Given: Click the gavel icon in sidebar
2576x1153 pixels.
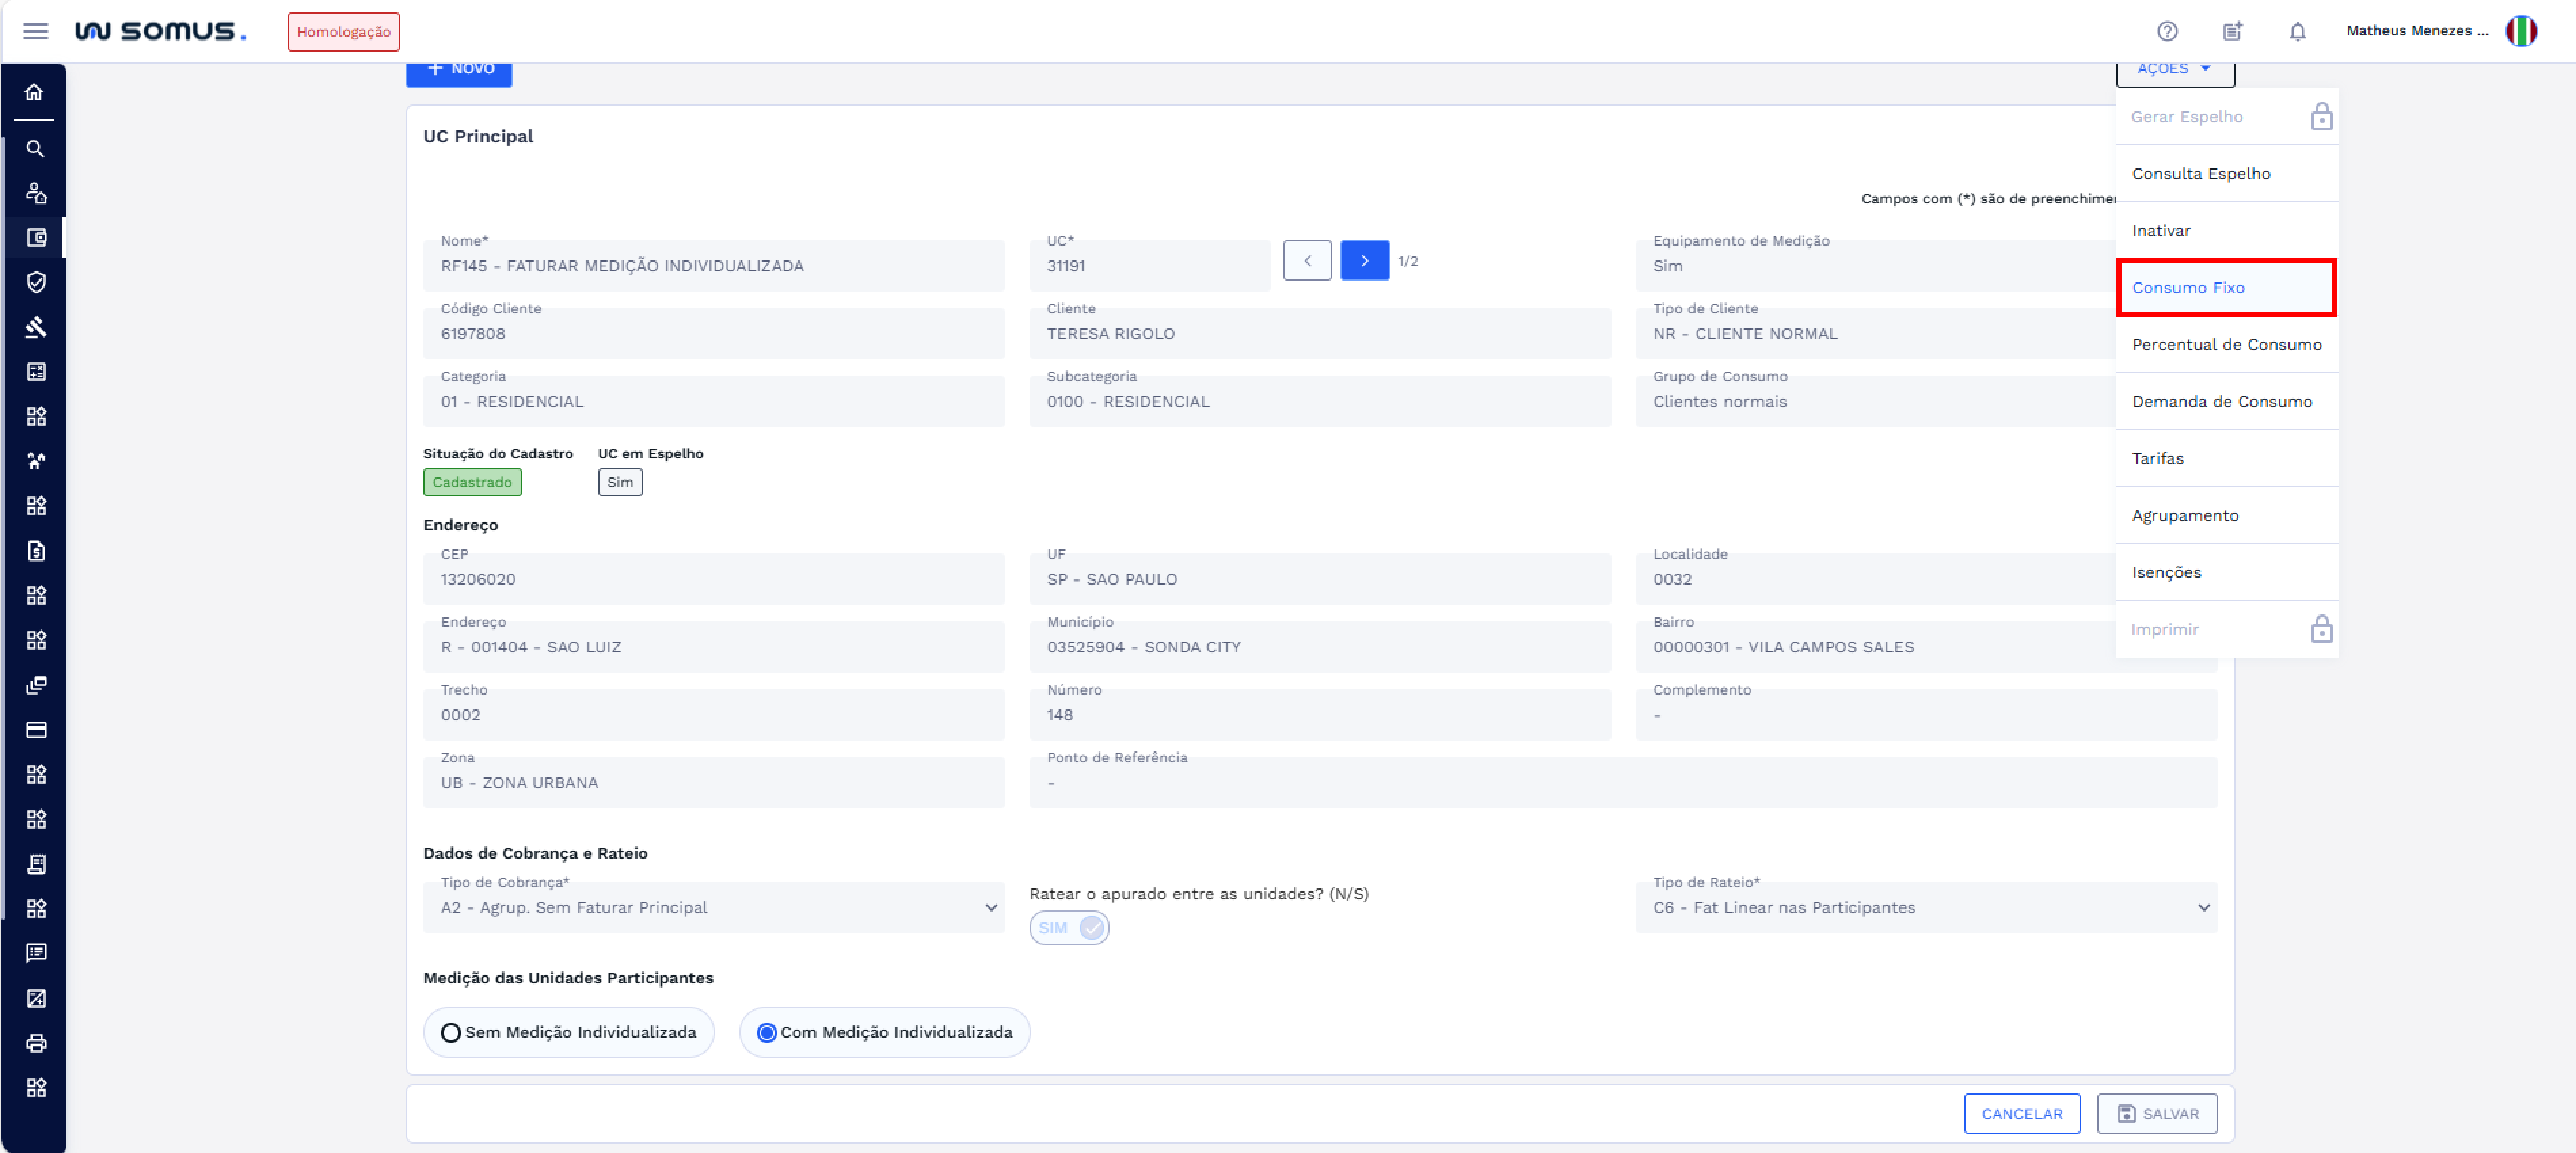Looking at the screenshot, I should tap(36, 327).
